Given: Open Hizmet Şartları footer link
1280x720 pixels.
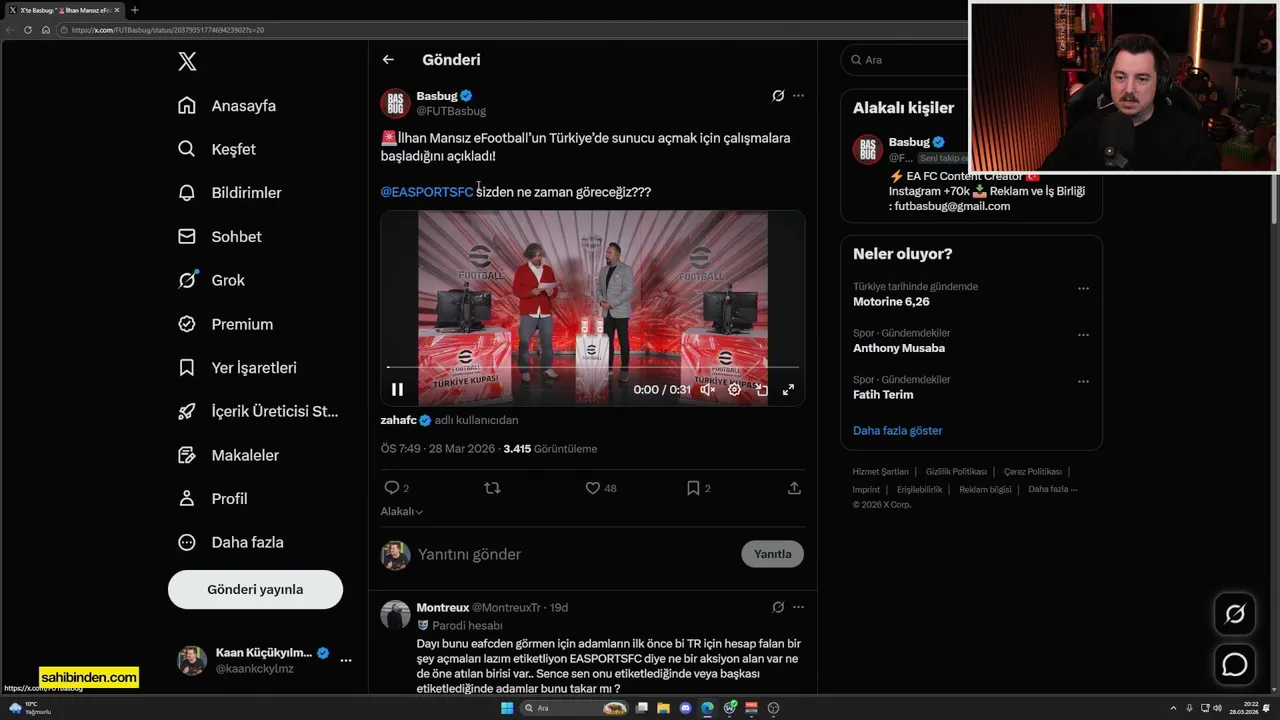Looking at the screenshot, I should [x=881, y=472].
